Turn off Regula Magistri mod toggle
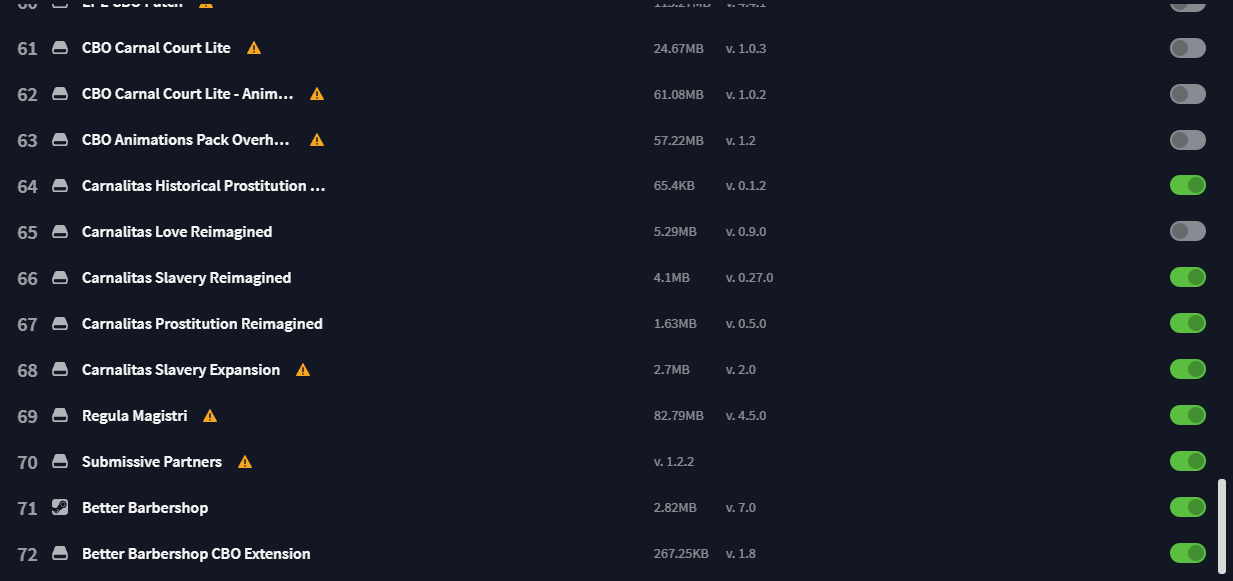The height and width of the screenshot is (581, 1233). (1188, 415)
